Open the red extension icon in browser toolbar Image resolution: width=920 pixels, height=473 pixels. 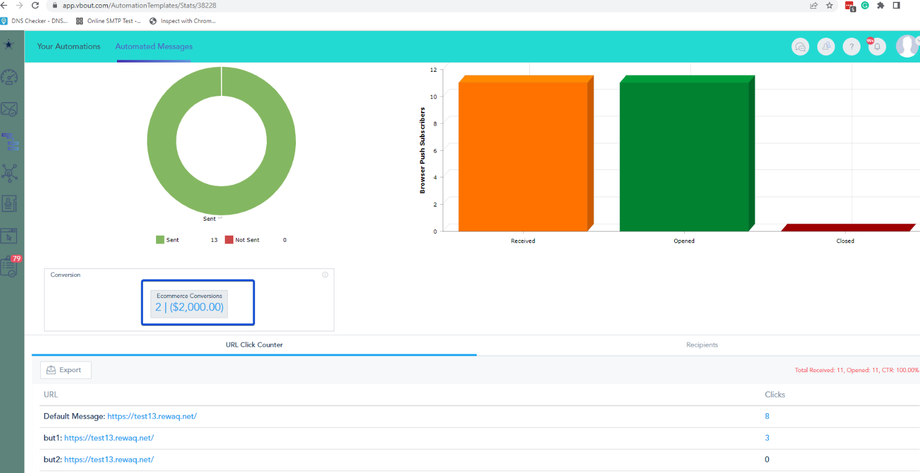click(850, 6)
